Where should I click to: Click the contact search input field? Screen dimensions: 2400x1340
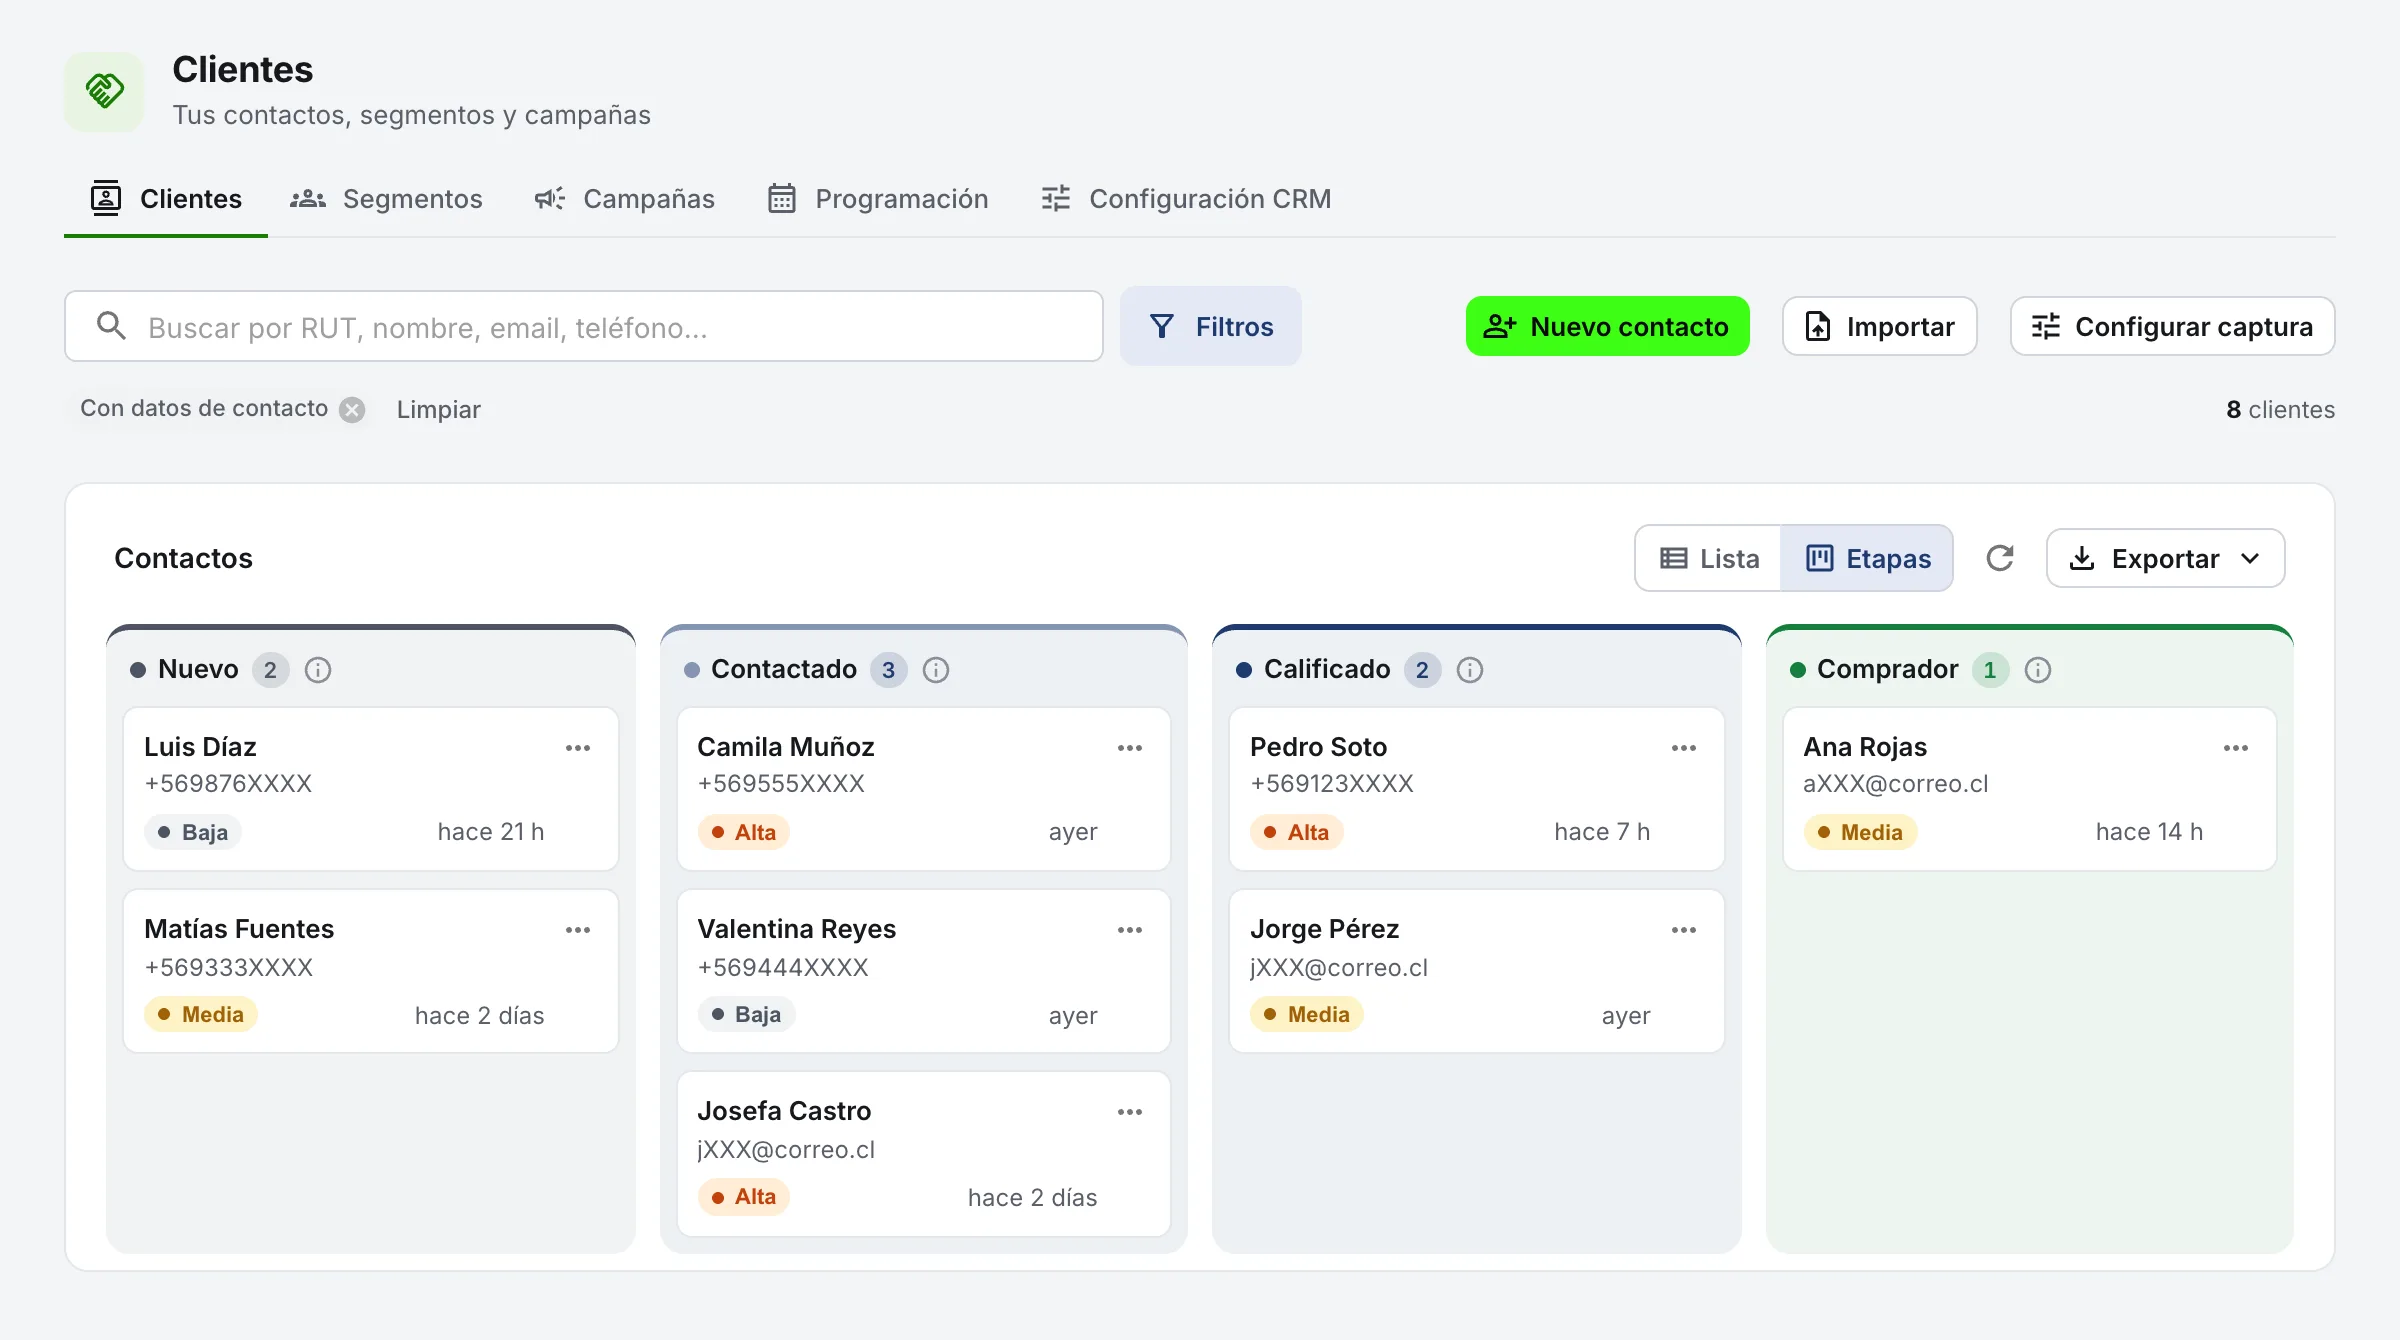click(x=584, y=326)
